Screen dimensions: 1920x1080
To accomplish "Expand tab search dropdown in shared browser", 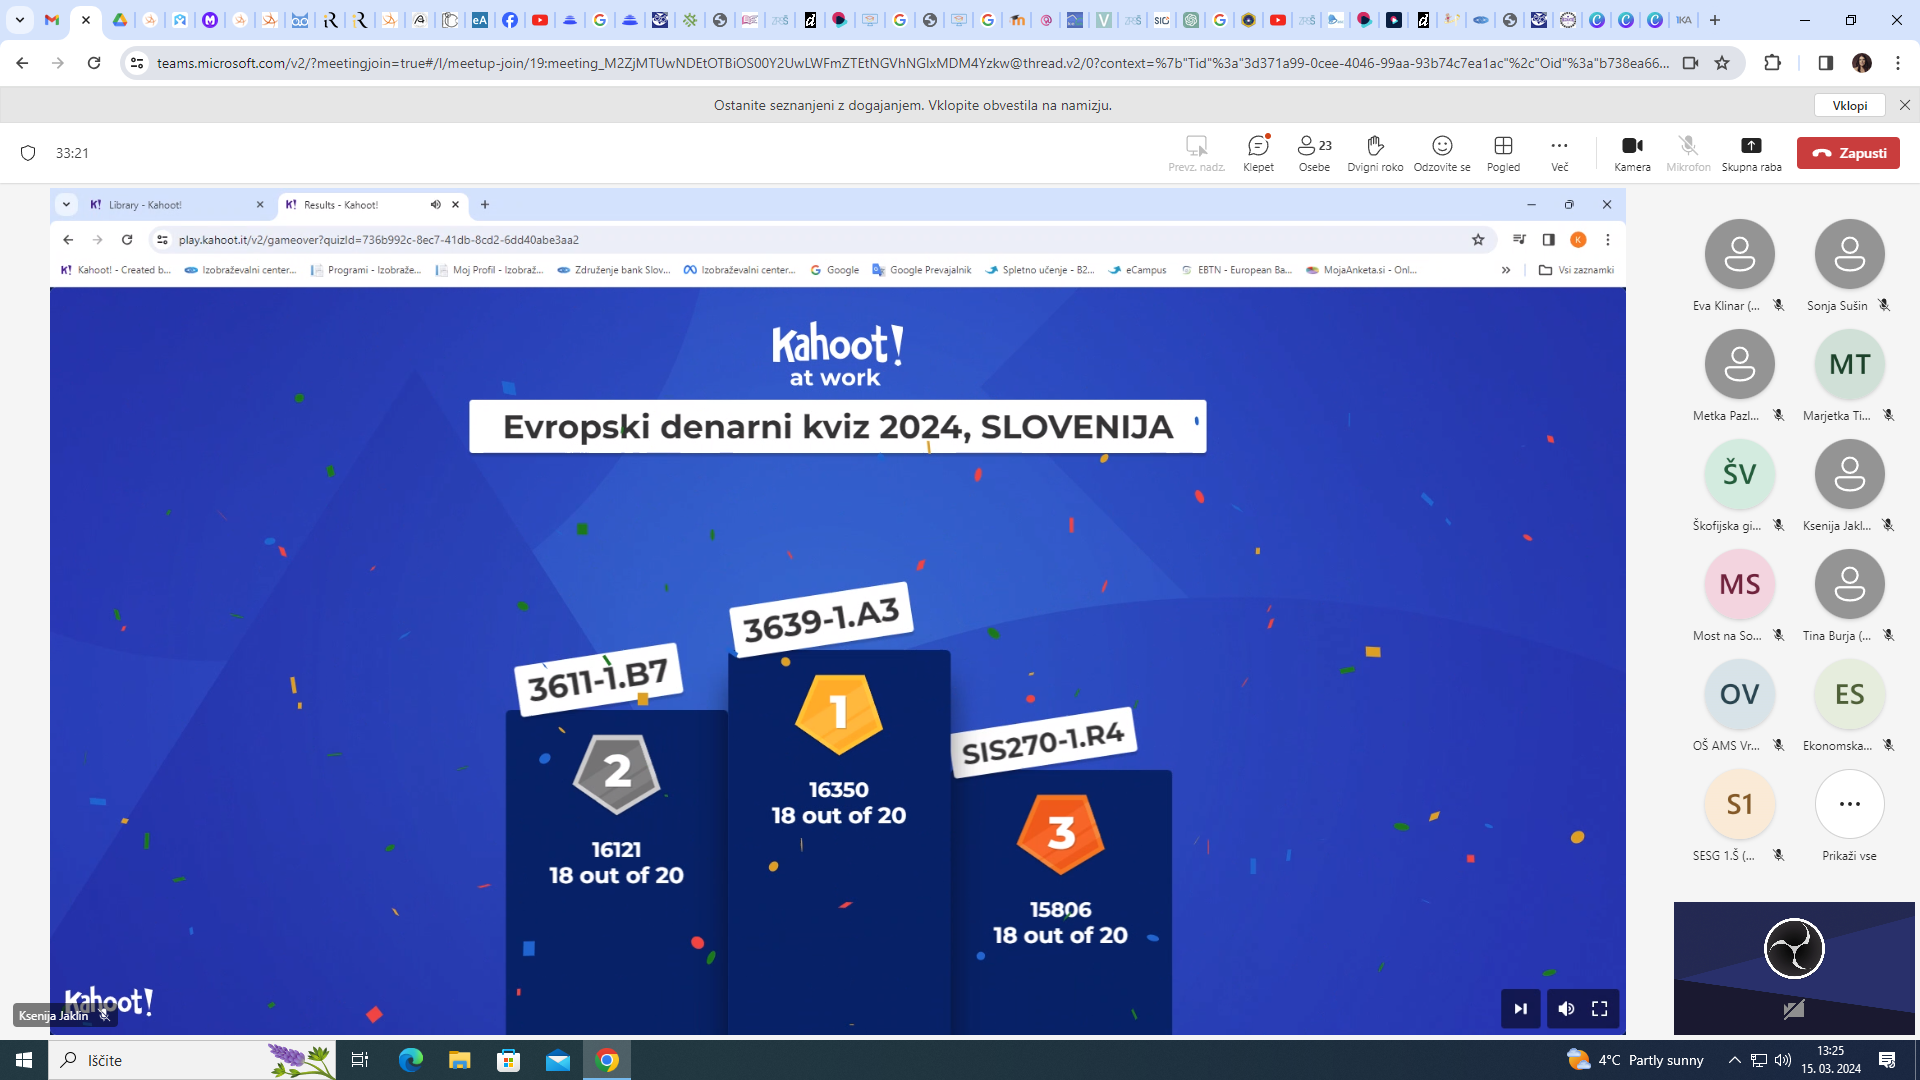I will pos(66,204).
